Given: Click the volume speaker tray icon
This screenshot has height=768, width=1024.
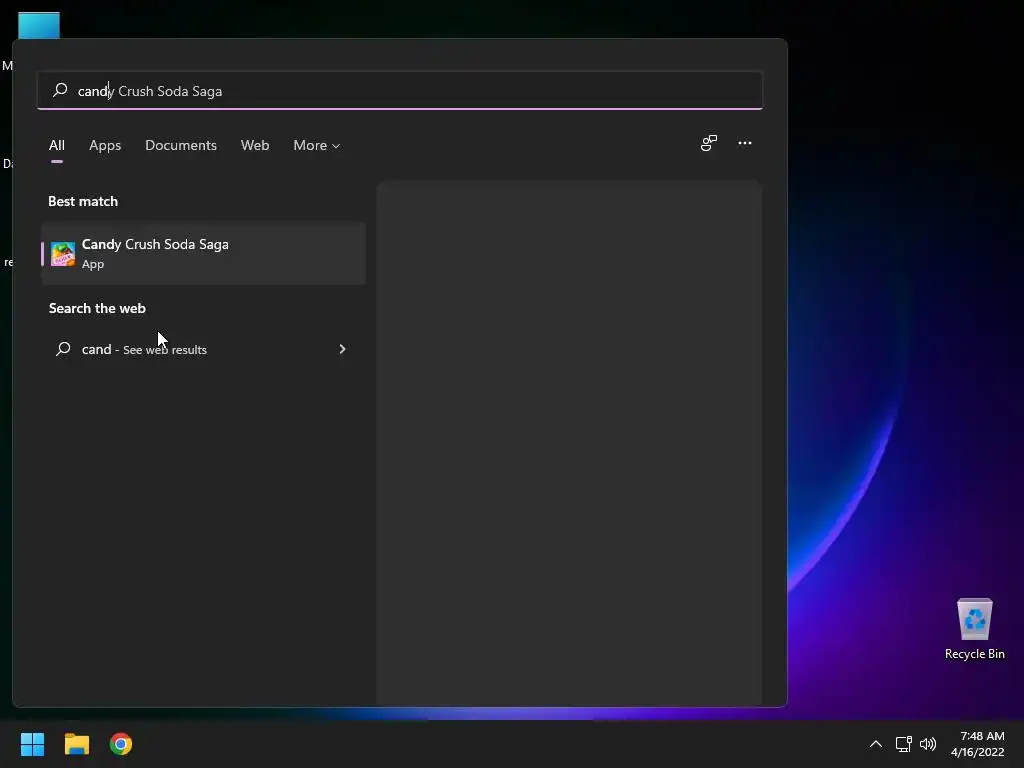Looking at the screenshot, I should click(x=927, y=744).
